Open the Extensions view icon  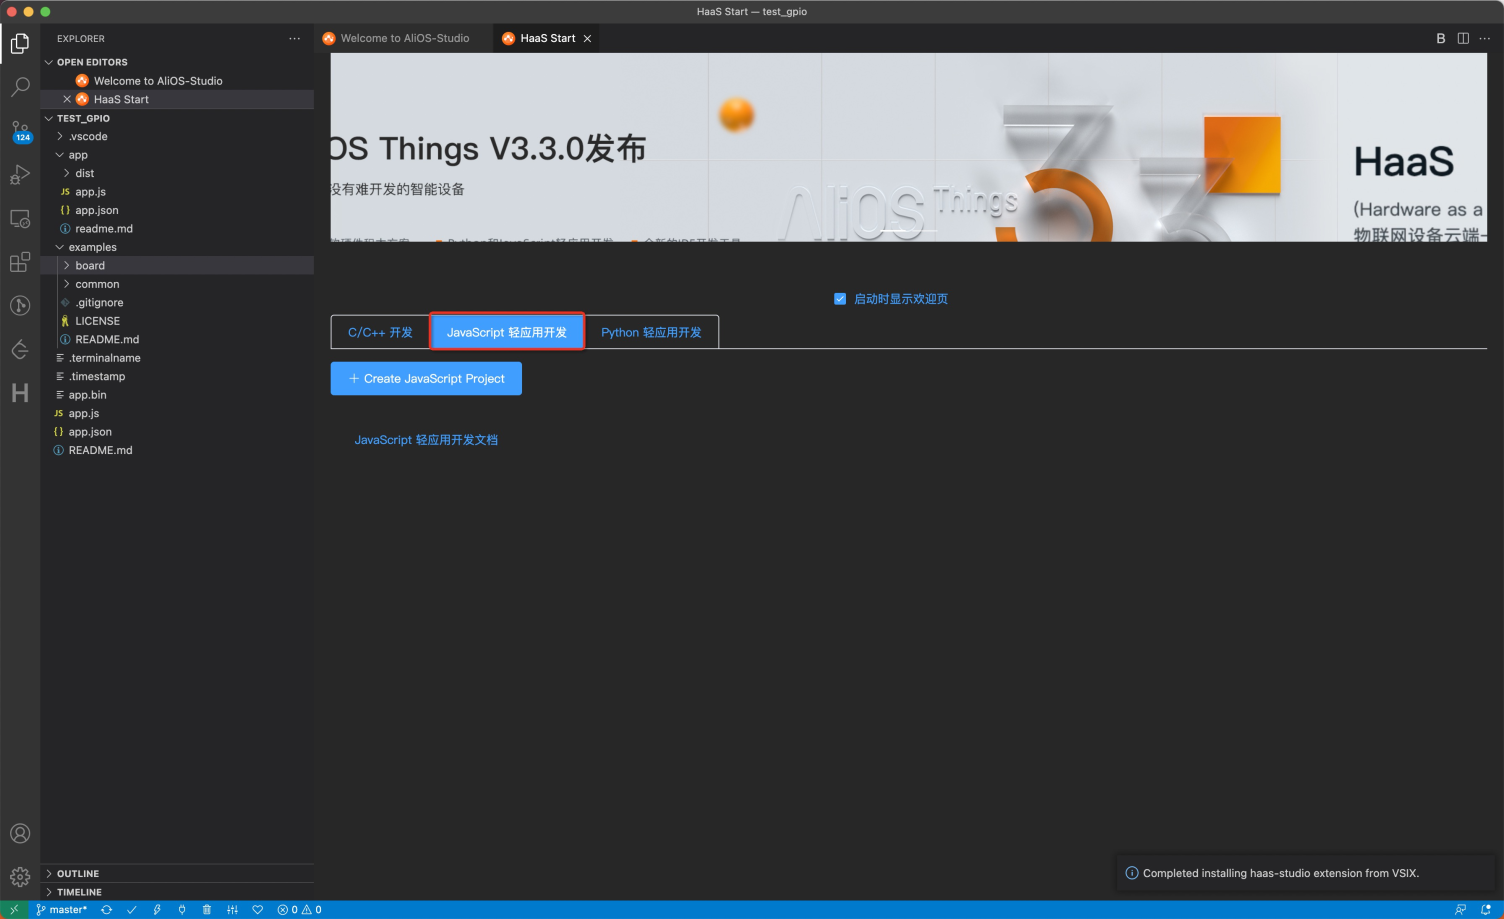point(20,262)
